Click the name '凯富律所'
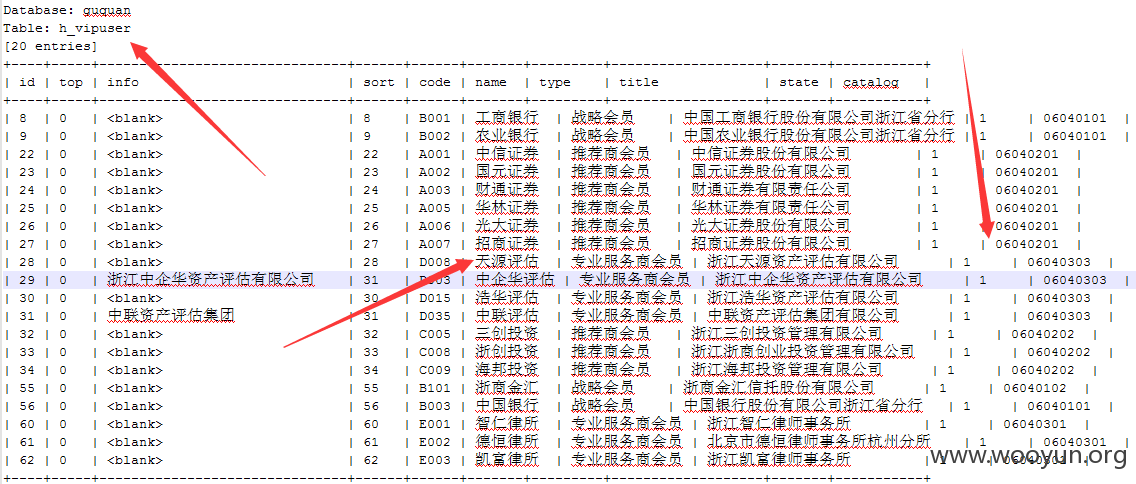The width and height of the screenshot is (1136, 484). [507, 459]
